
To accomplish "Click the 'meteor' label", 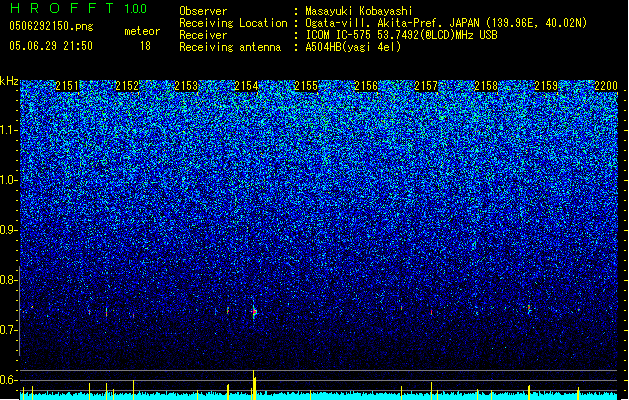I will [142, 31].
